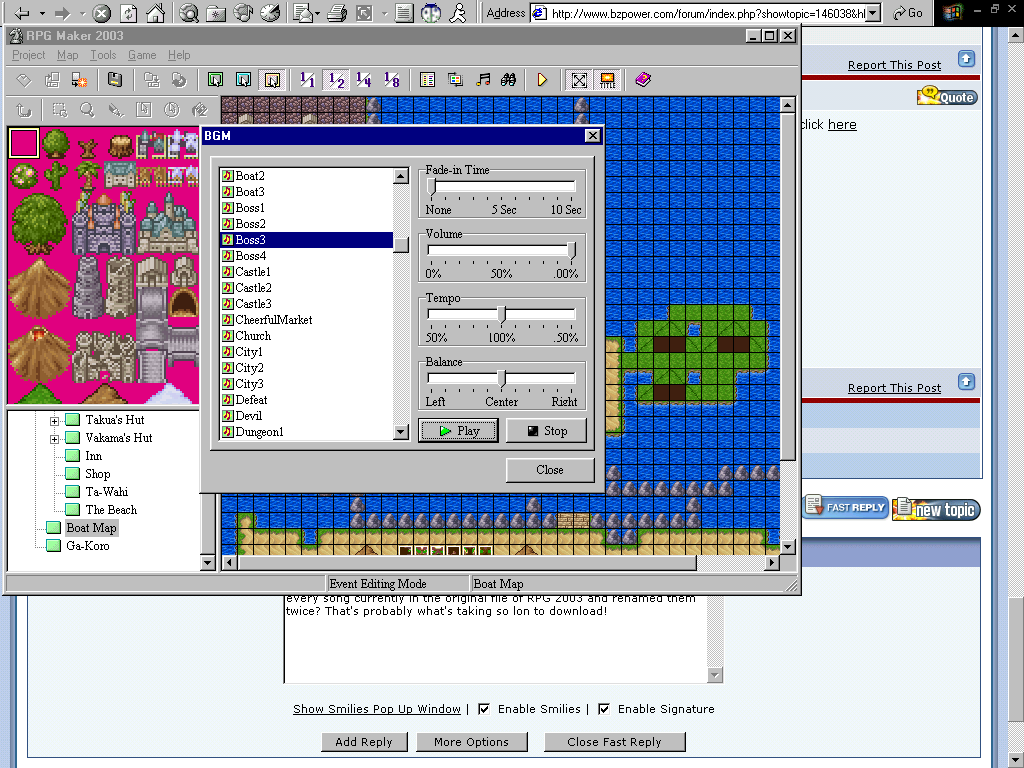Click the Tempo slider handle
Image resolution: width=1024 pixels, height=768 pixels.
502,314
